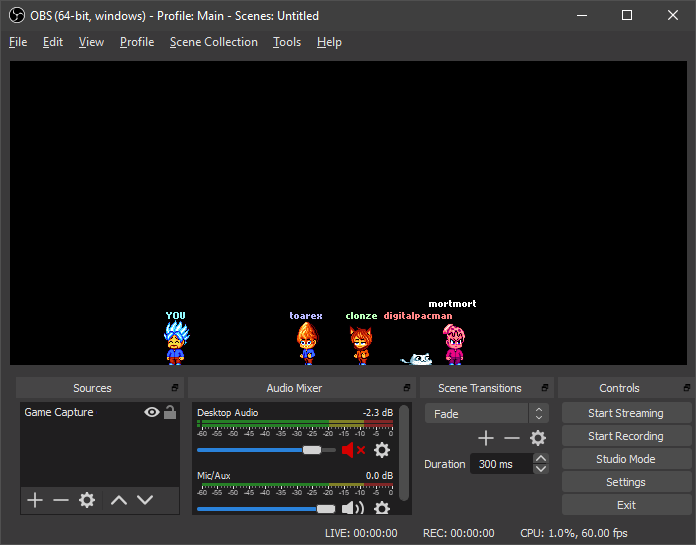Click Start Recording button

tap(626, 436)
